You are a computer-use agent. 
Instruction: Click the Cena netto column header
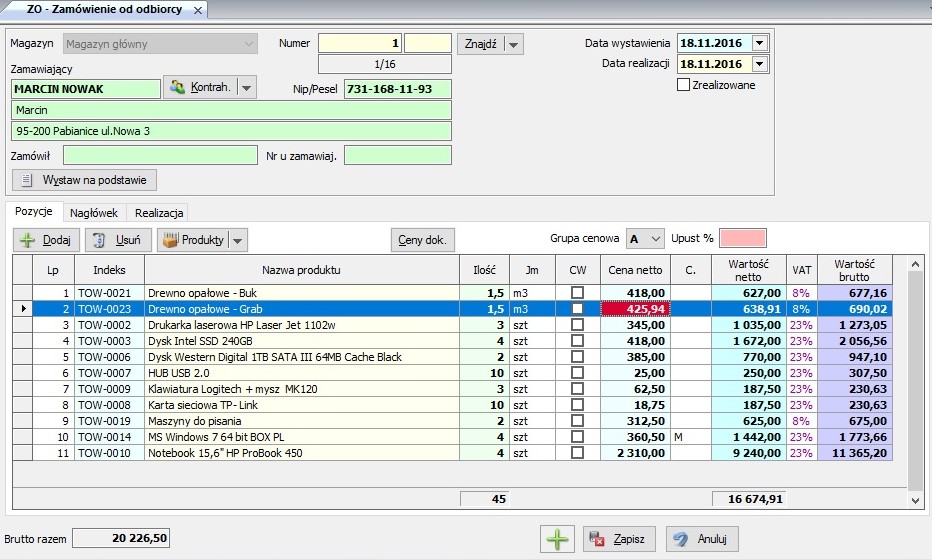635,270
